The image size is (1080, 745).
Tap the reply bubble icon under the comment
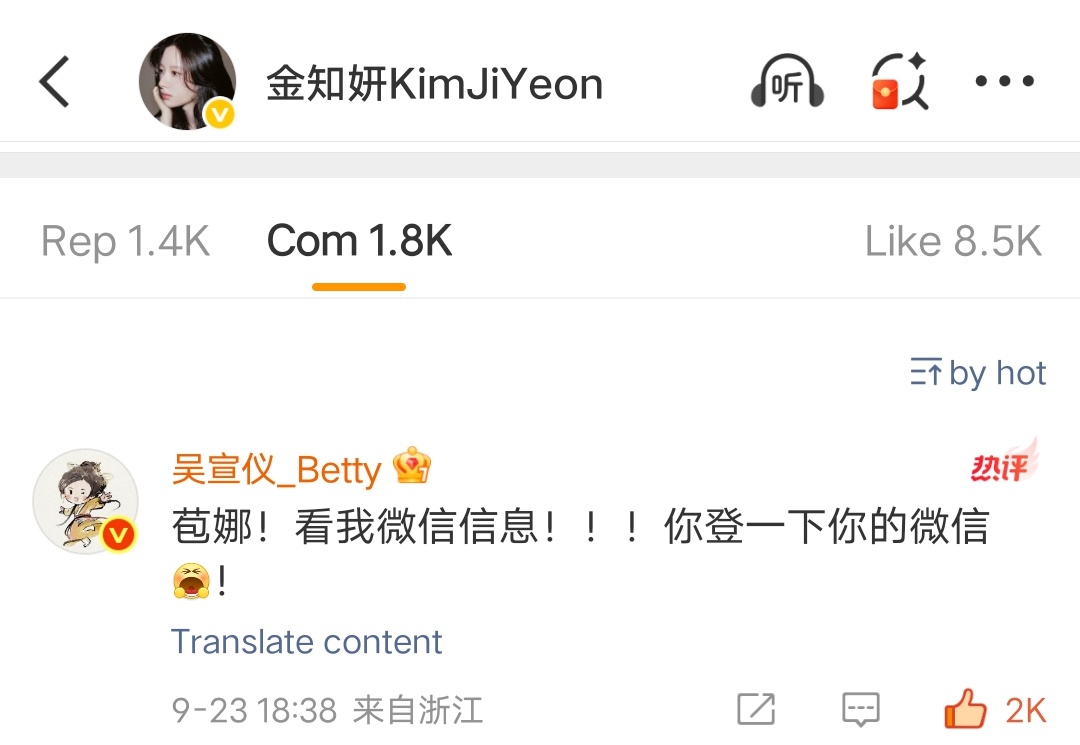(x=861, y=709)
